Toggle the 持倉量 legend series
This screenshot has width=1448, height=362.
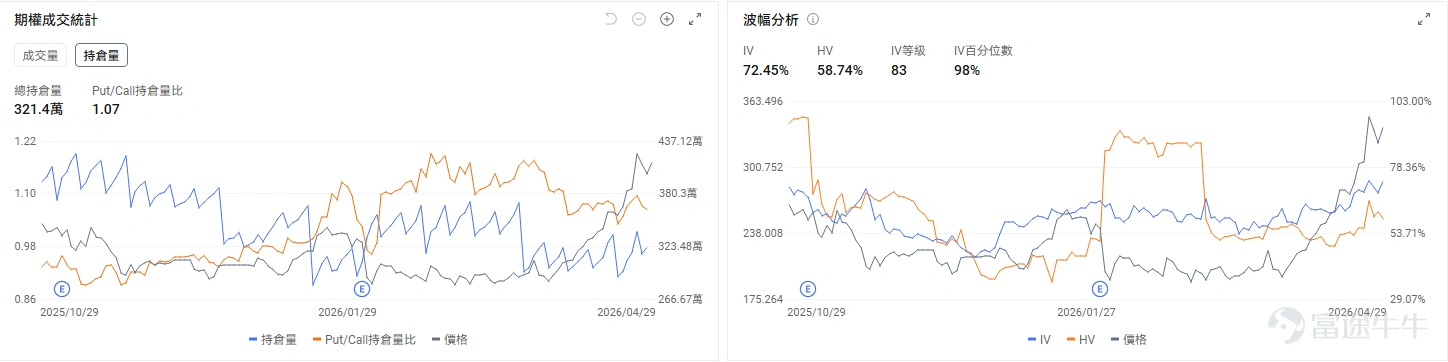tap(272, 340)
